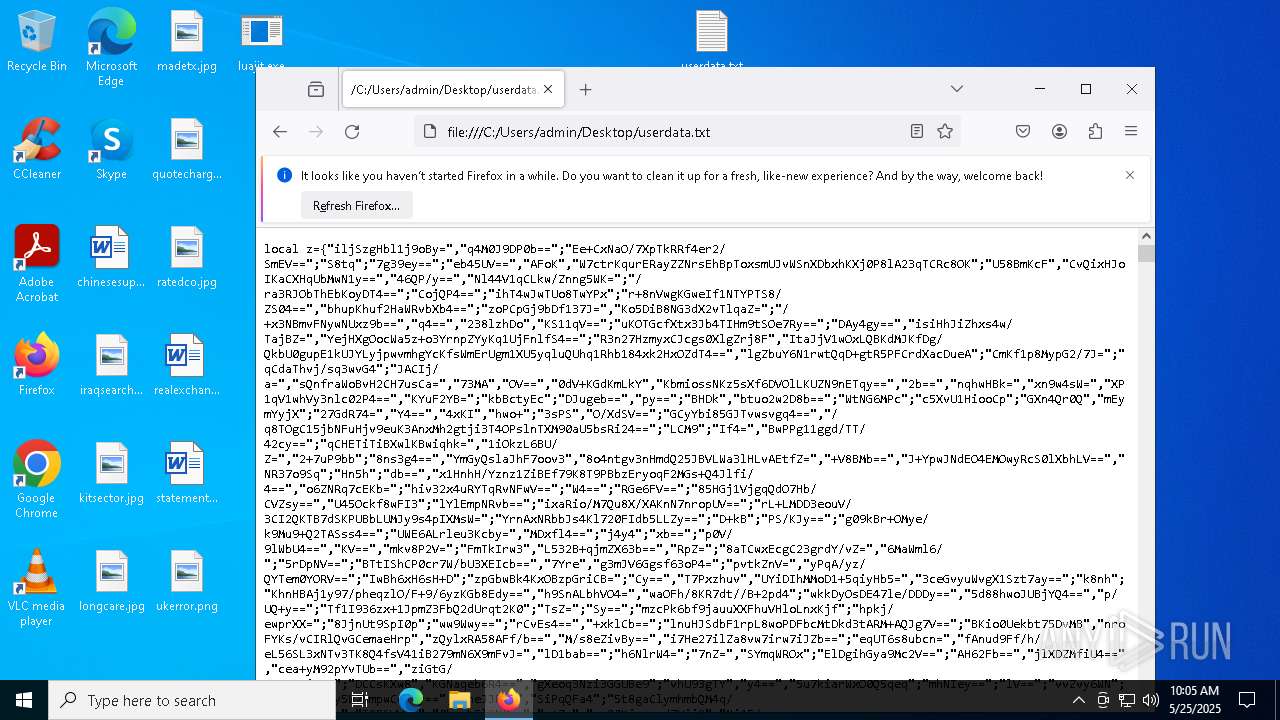Viewport: 1280px width, 720px height.
Task: Open the volume control in tray
Action: [x=1151, y=700]
